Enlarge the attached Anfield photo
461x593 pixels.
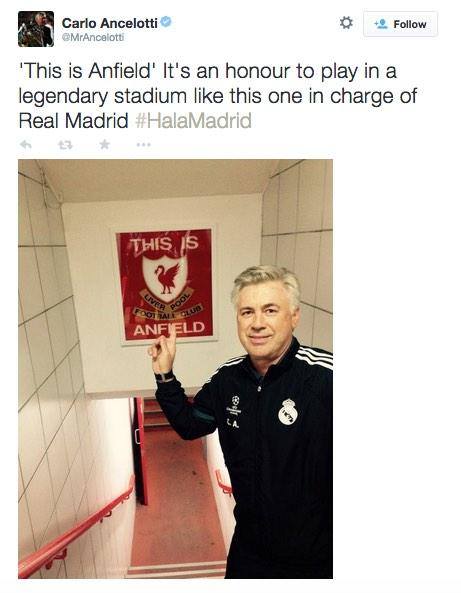click(175, 369)
